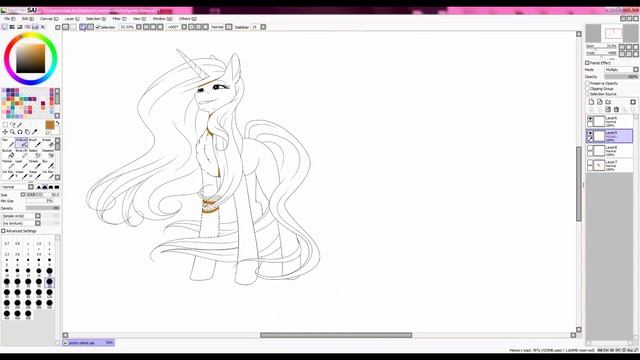Toggle the Selection checkbox in toolbar
The height and width of the screenshot is (360, 640).
coord(98,27)
